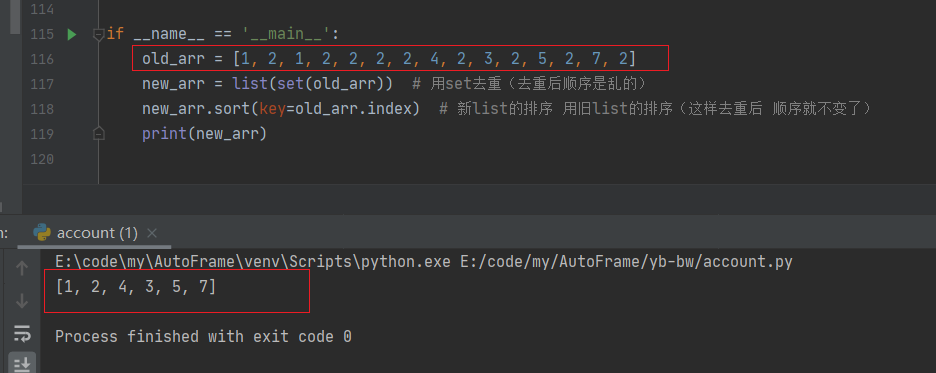Click the account.py script path in console
The height and width of the screenshot is (373, 936).
[627, 262]
